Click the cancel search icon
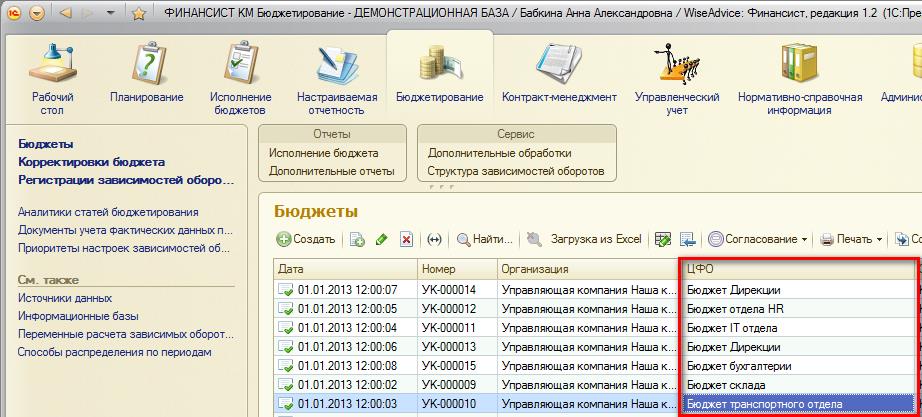922x417 pixels. 534,239
